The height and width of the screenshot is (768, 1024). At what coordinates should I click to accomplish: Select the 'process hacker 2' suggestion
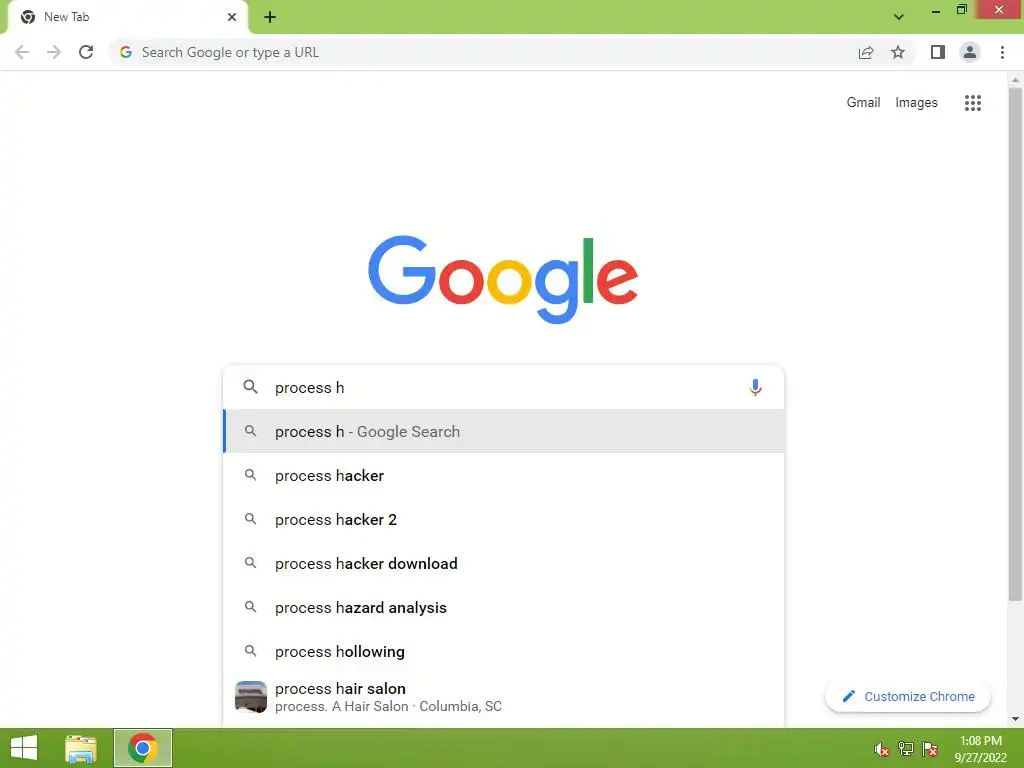click(503, 519)
